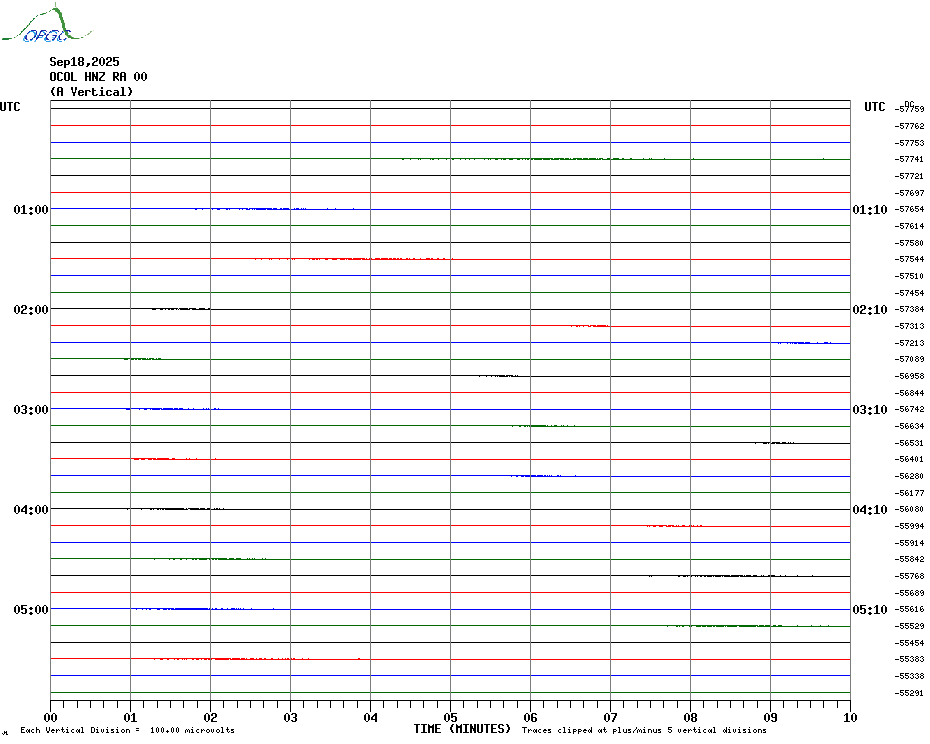Click minute mark 06 on time axis
Image resolution: width=930 pixels, height=744 pixels.
pos(531,718)
